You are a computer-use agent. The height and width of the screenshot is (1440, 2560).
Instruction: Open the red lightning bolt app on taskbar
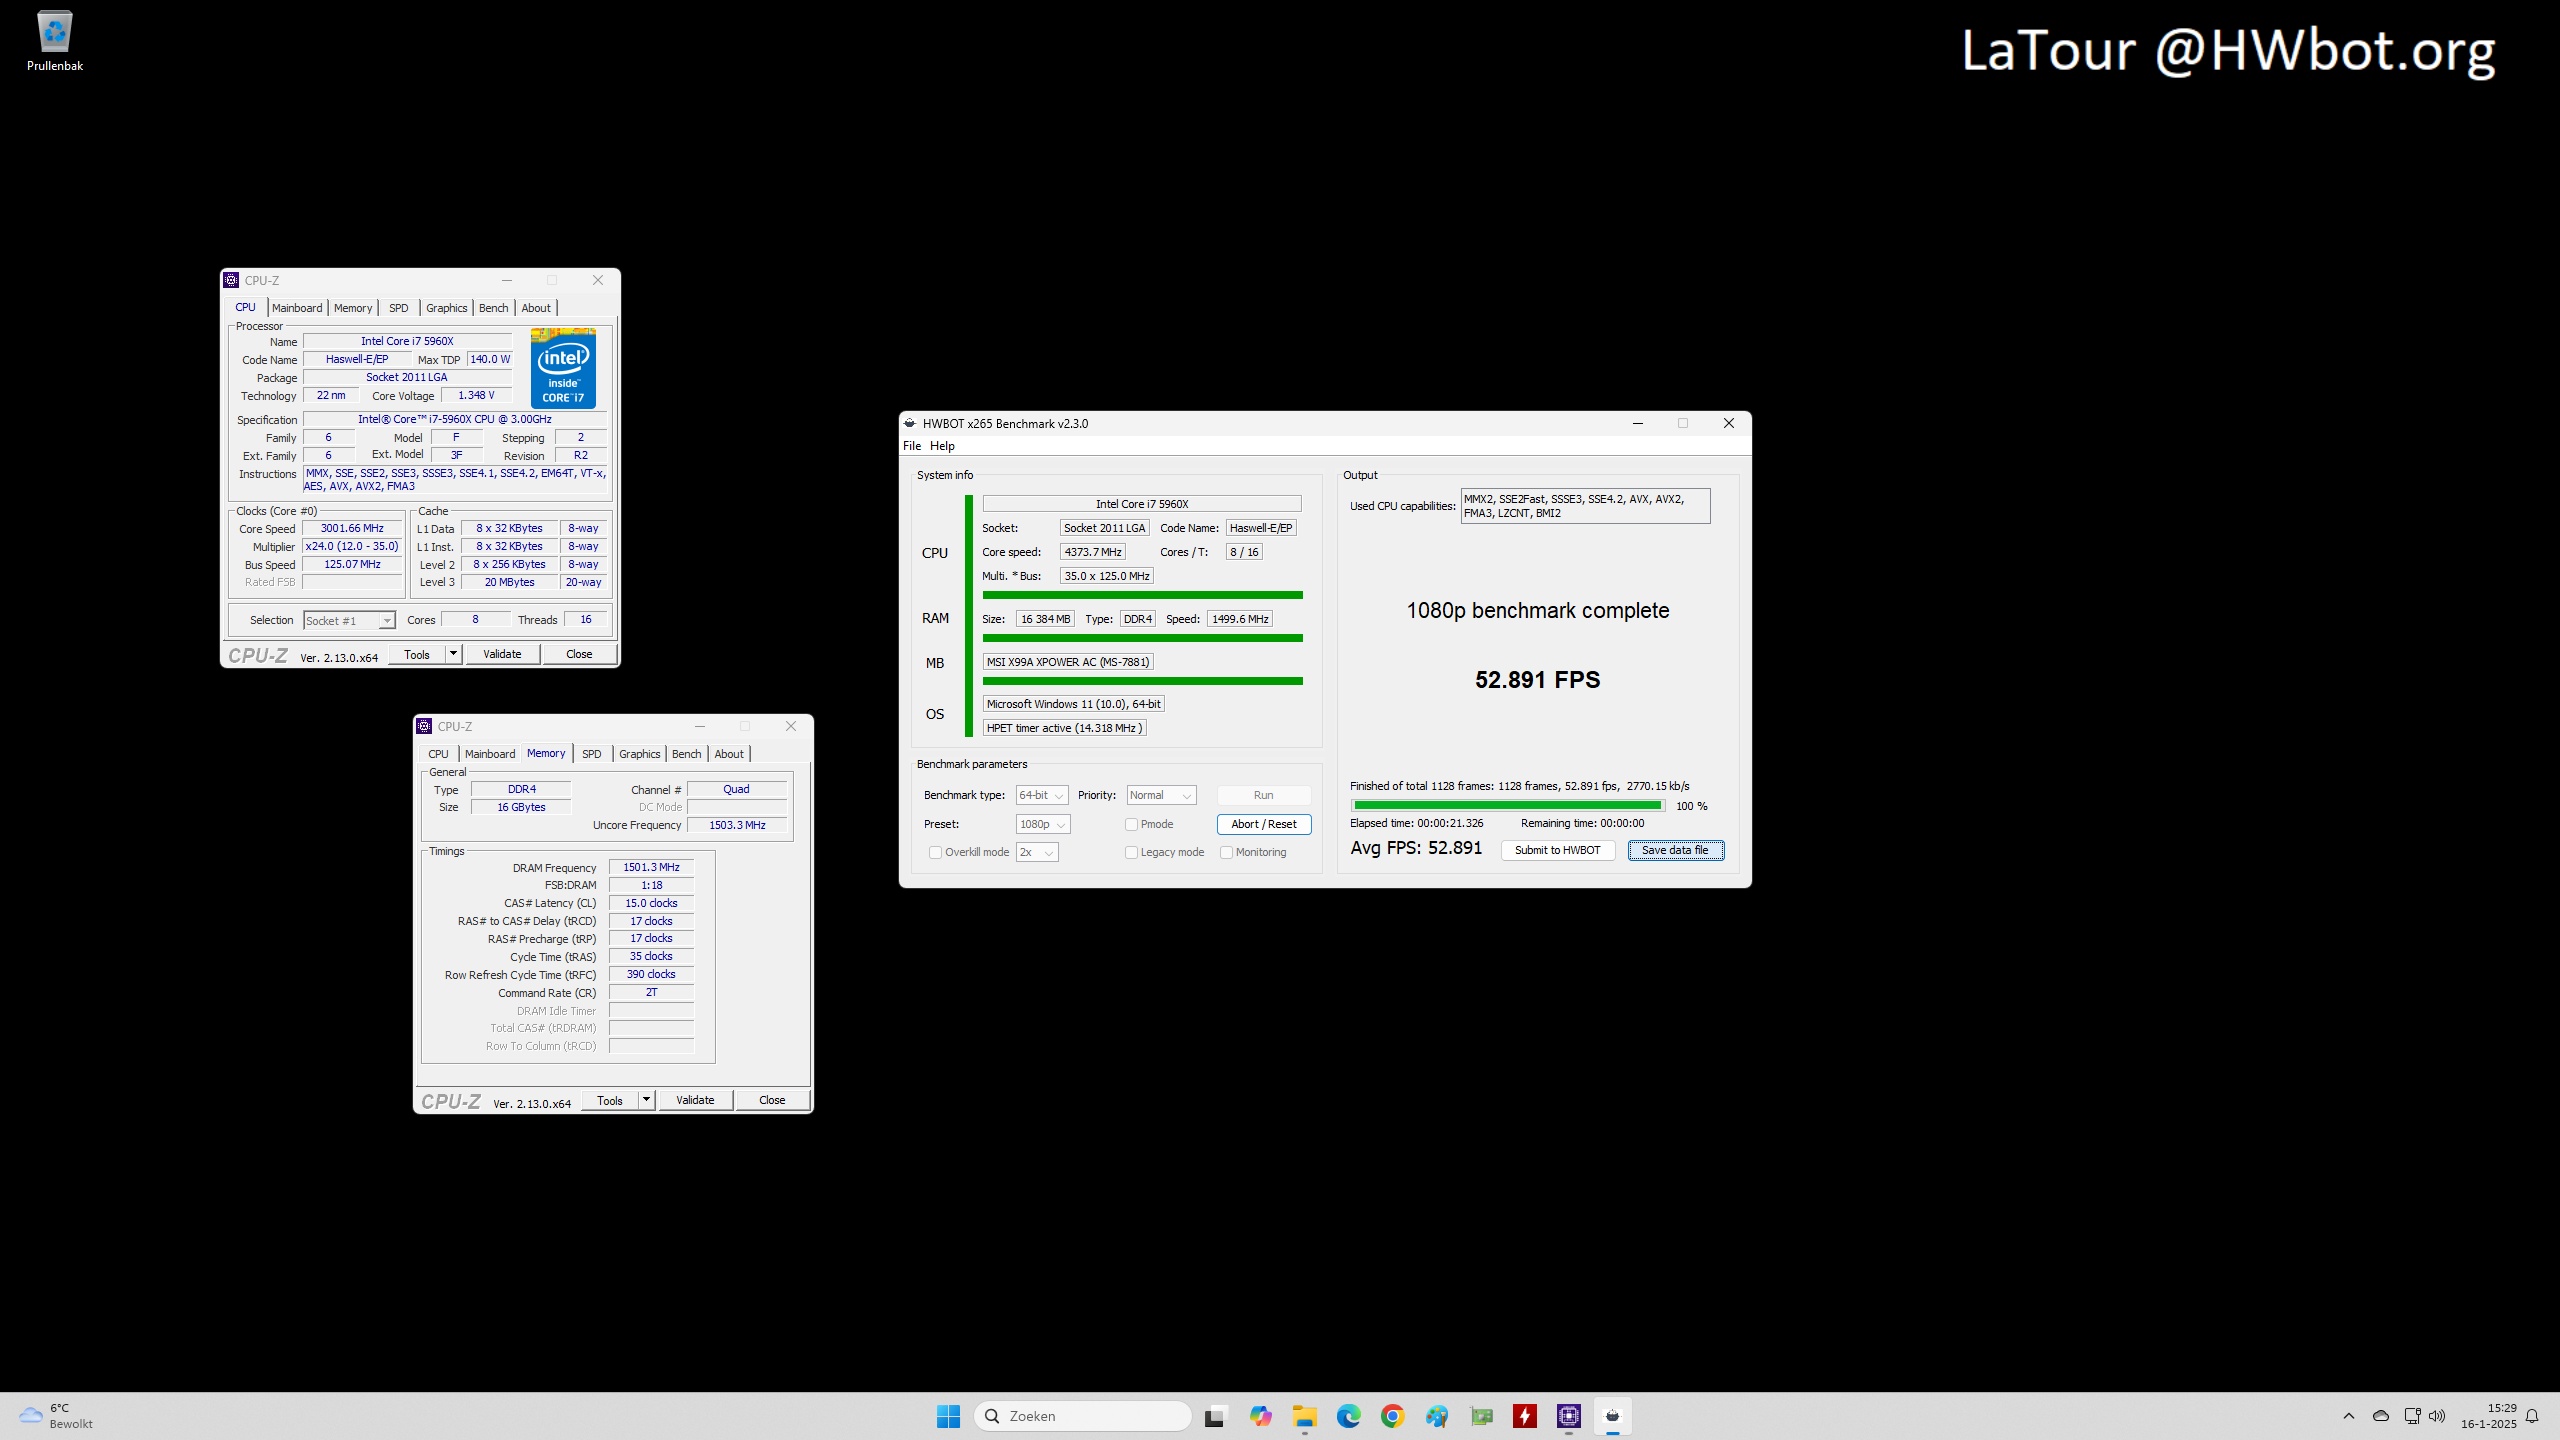pos(1525,1416)
